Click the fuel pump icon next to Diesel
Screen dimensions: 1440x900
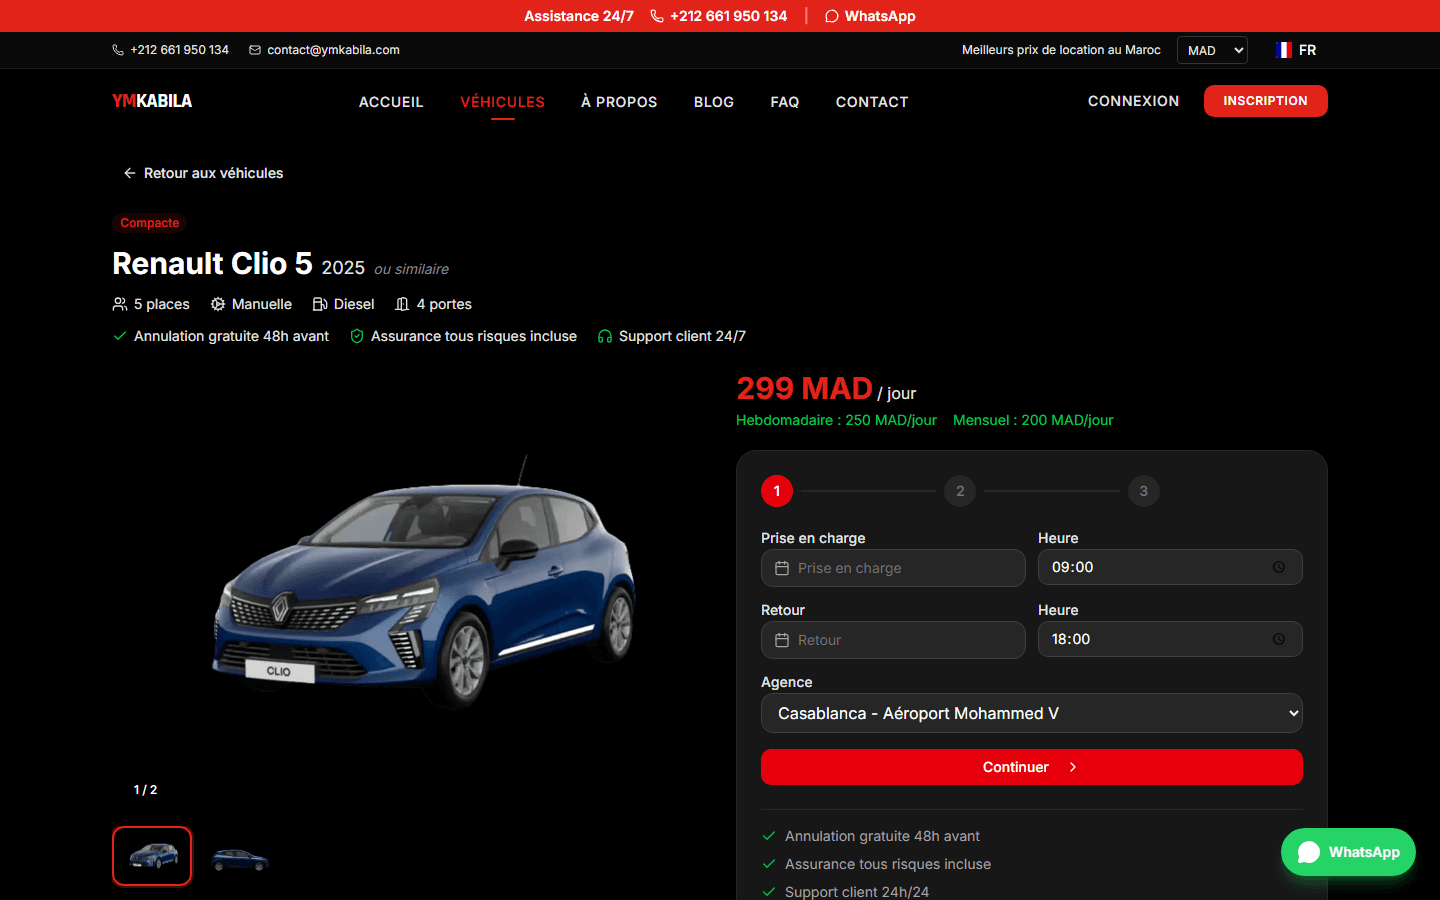pyautogui.click(x=320, y=304)
